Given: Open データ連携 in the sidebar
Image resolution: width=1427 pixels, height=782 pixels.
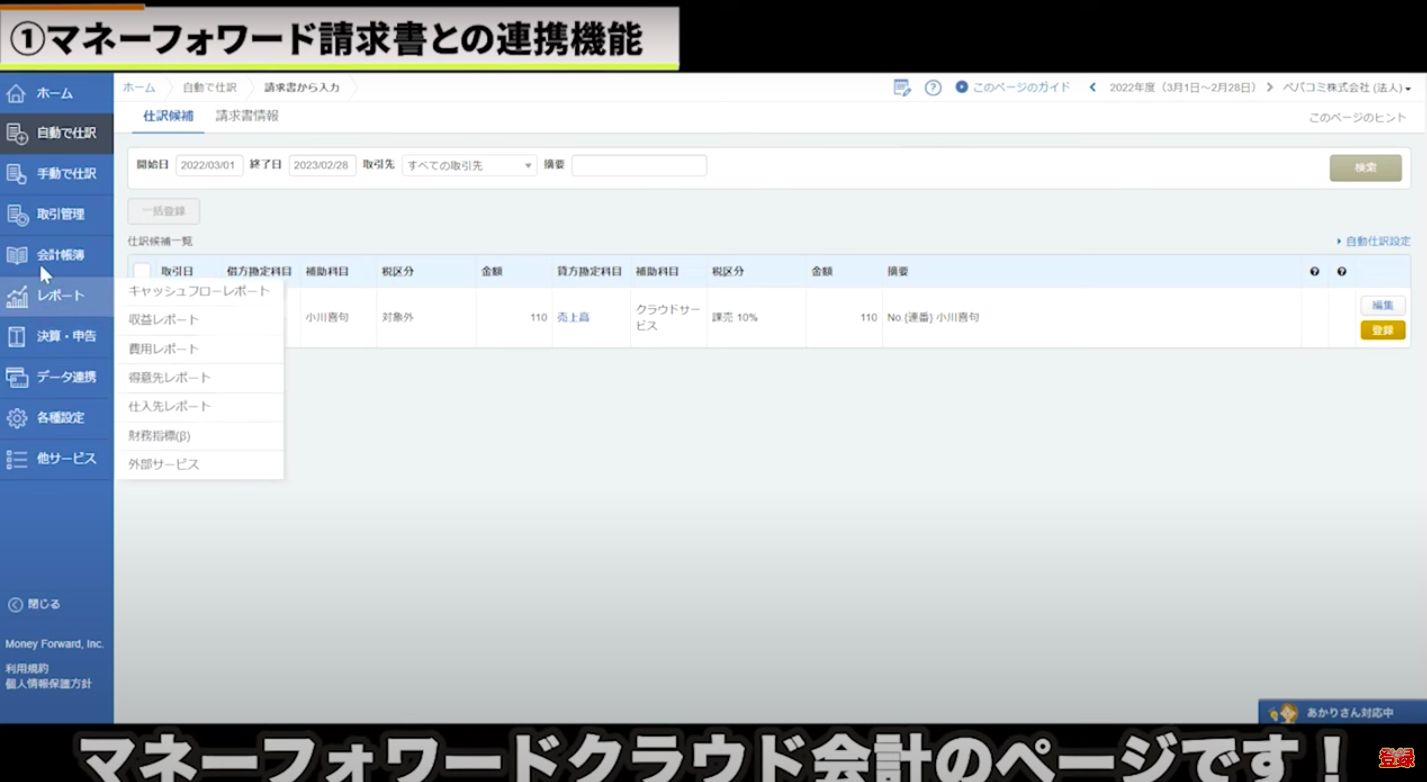Looking at the screenshot, I should click(16, 378).
